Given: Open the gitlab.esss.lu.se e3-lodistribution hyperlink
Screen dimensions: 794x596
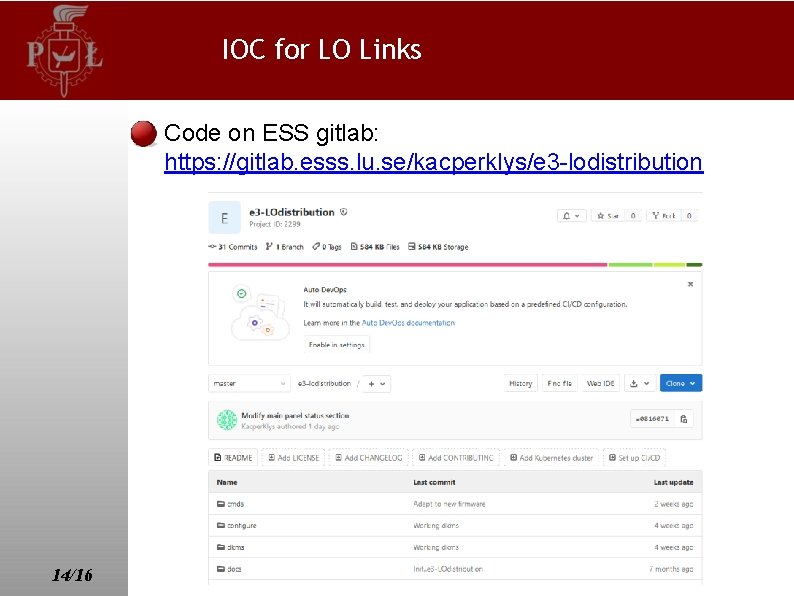Looking at the screenshot, I should click(x=434, y=163).
